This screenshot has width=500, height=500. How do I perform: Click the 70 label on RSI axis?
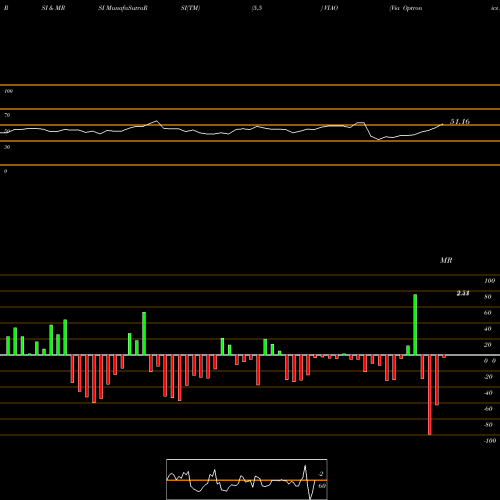(7, 115)
